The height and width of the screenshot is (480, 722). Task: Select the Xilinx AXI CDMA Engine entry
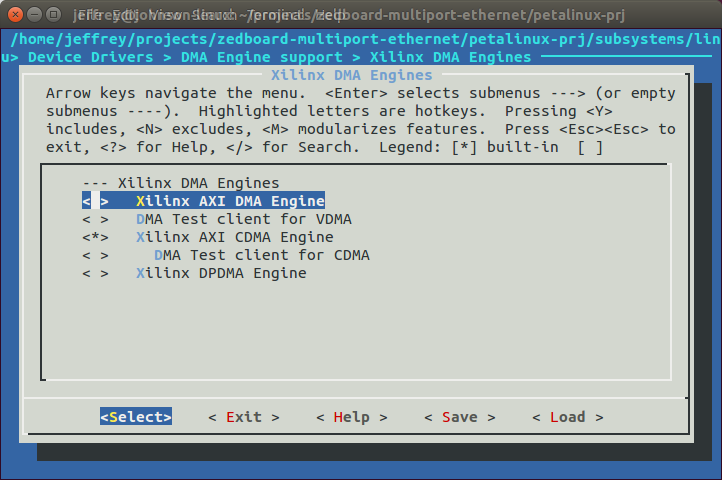pyautogui.click(x=235, y=237)
